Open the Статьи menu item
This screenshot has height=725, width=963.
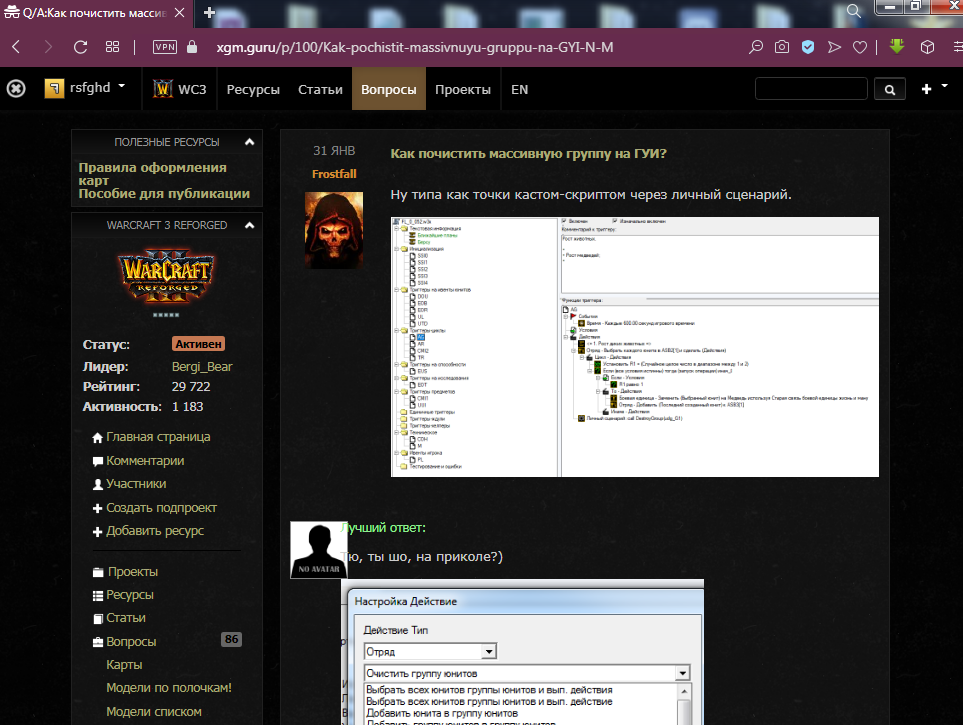[x=321, y=90]
